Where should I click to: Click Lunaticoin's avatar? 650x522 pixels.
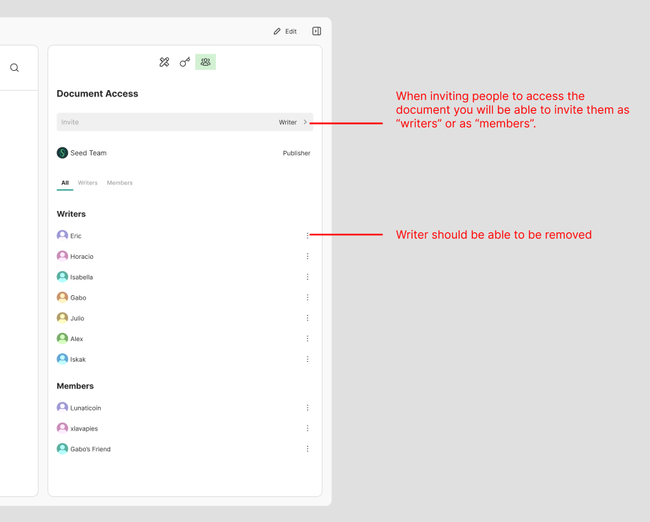click(x=62, y=408)
